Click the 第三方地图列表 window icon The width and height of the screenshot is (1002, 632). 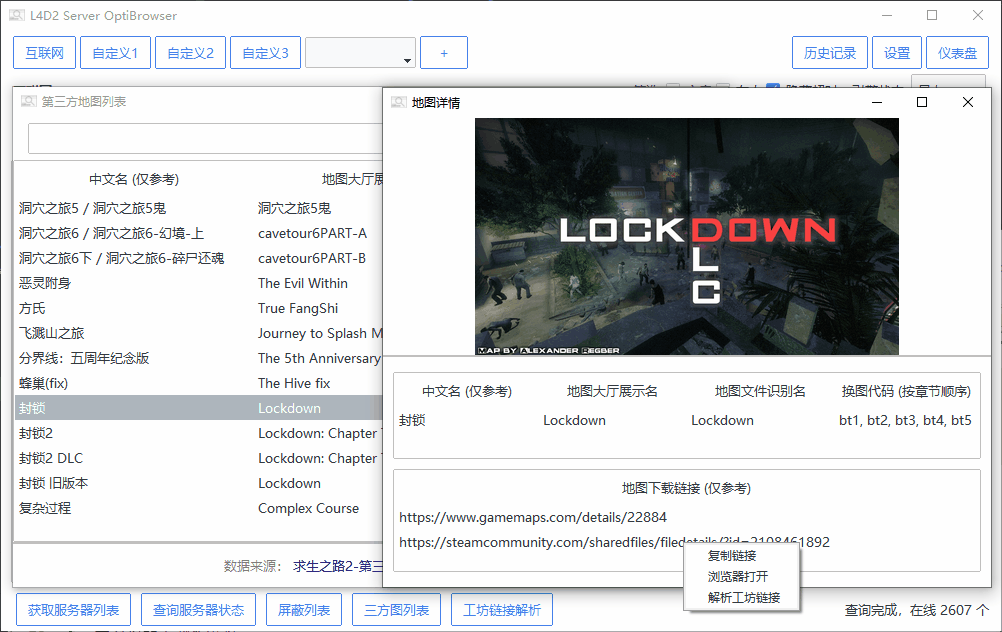click(x=28, y=101)
